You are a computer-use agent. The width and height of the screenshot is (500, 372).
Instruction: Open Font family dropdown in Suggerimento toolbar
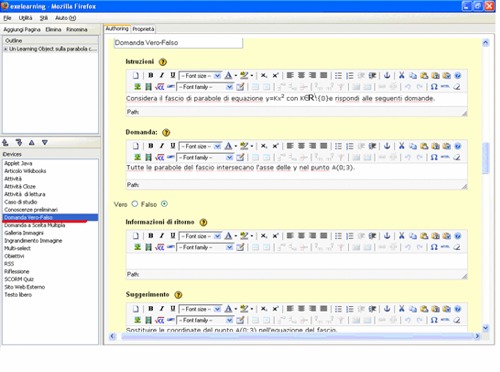[205, 320]
